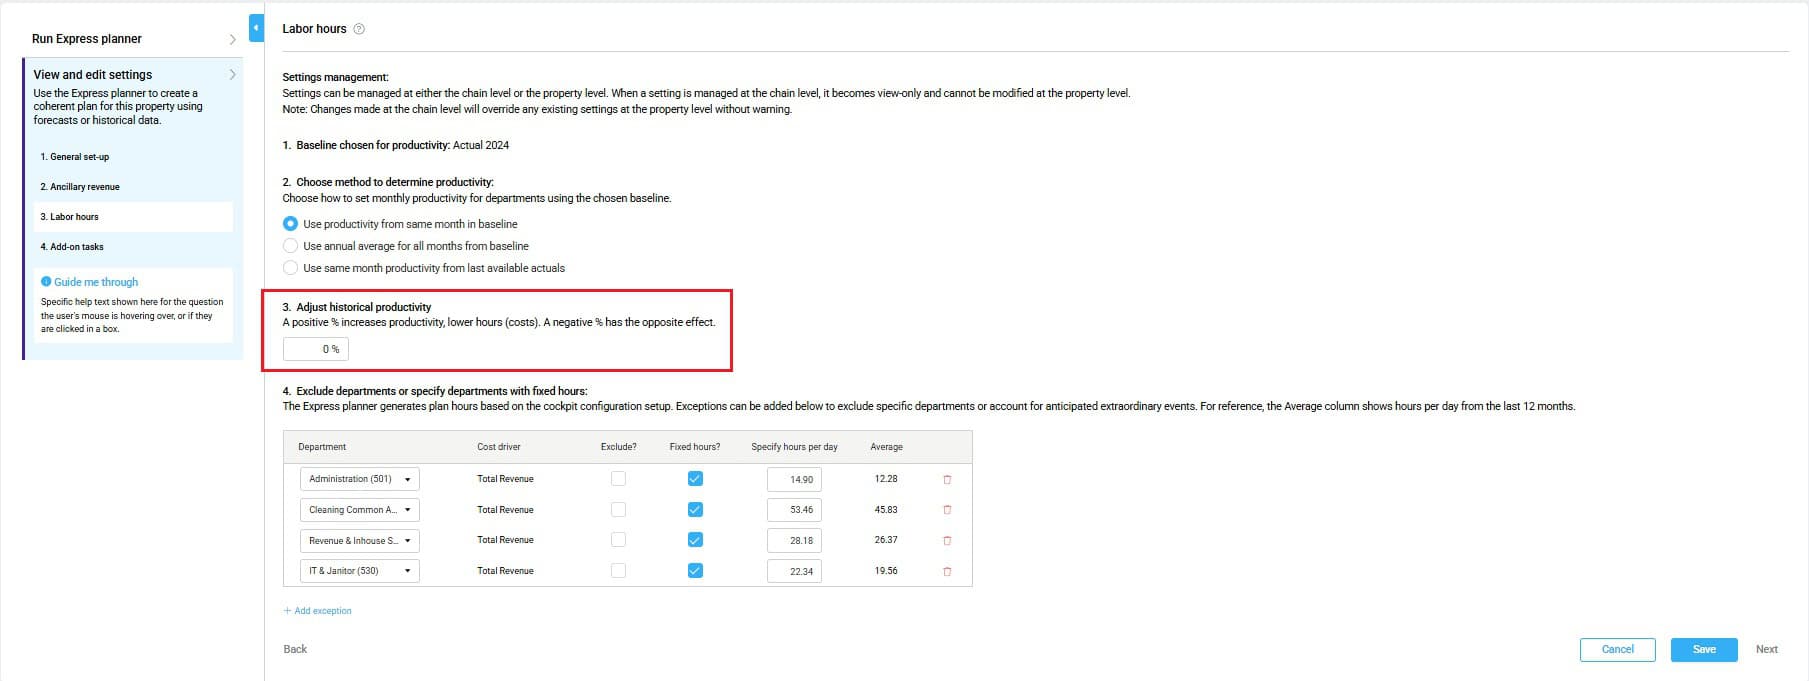Click the adjust historical productivity percentage field
The height and width of the screenshot is (681, 1809).
[316, 349]
